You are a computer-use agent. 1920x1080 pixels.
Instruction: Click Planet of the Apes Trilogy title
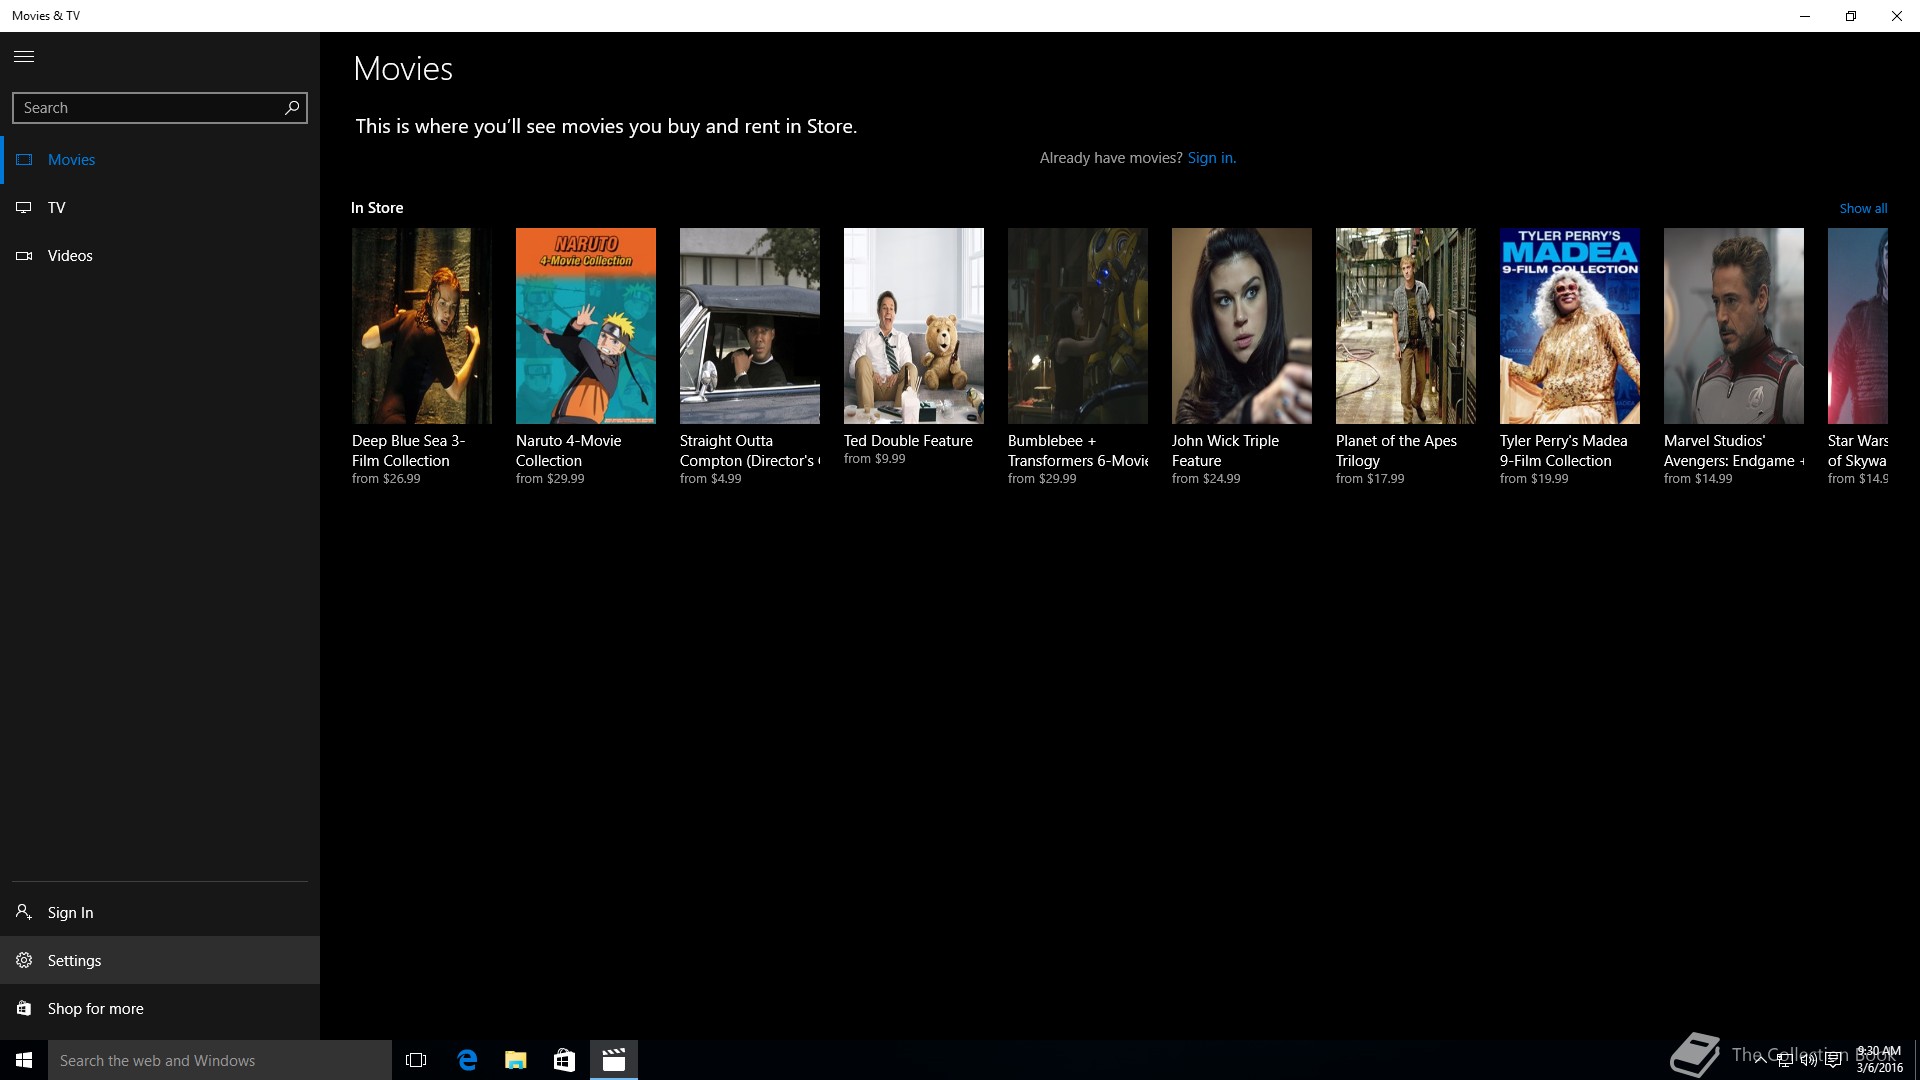coord(1396,451)
